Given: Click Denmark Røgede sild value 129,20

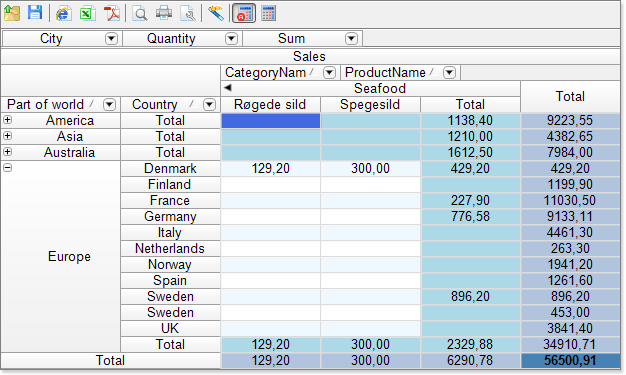Looking at the screenshot, I should (x=270, y=169).
